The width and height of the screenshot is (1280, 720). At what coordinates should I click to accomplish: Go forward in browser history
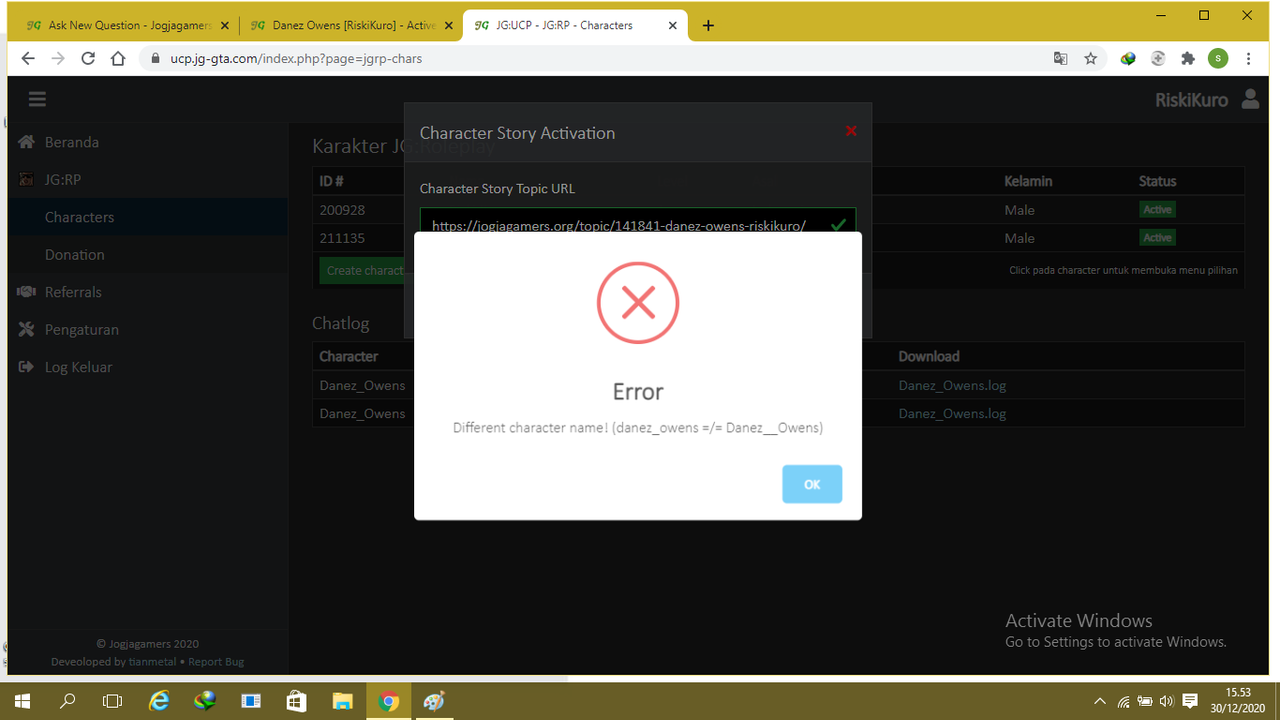pos(58,59)
